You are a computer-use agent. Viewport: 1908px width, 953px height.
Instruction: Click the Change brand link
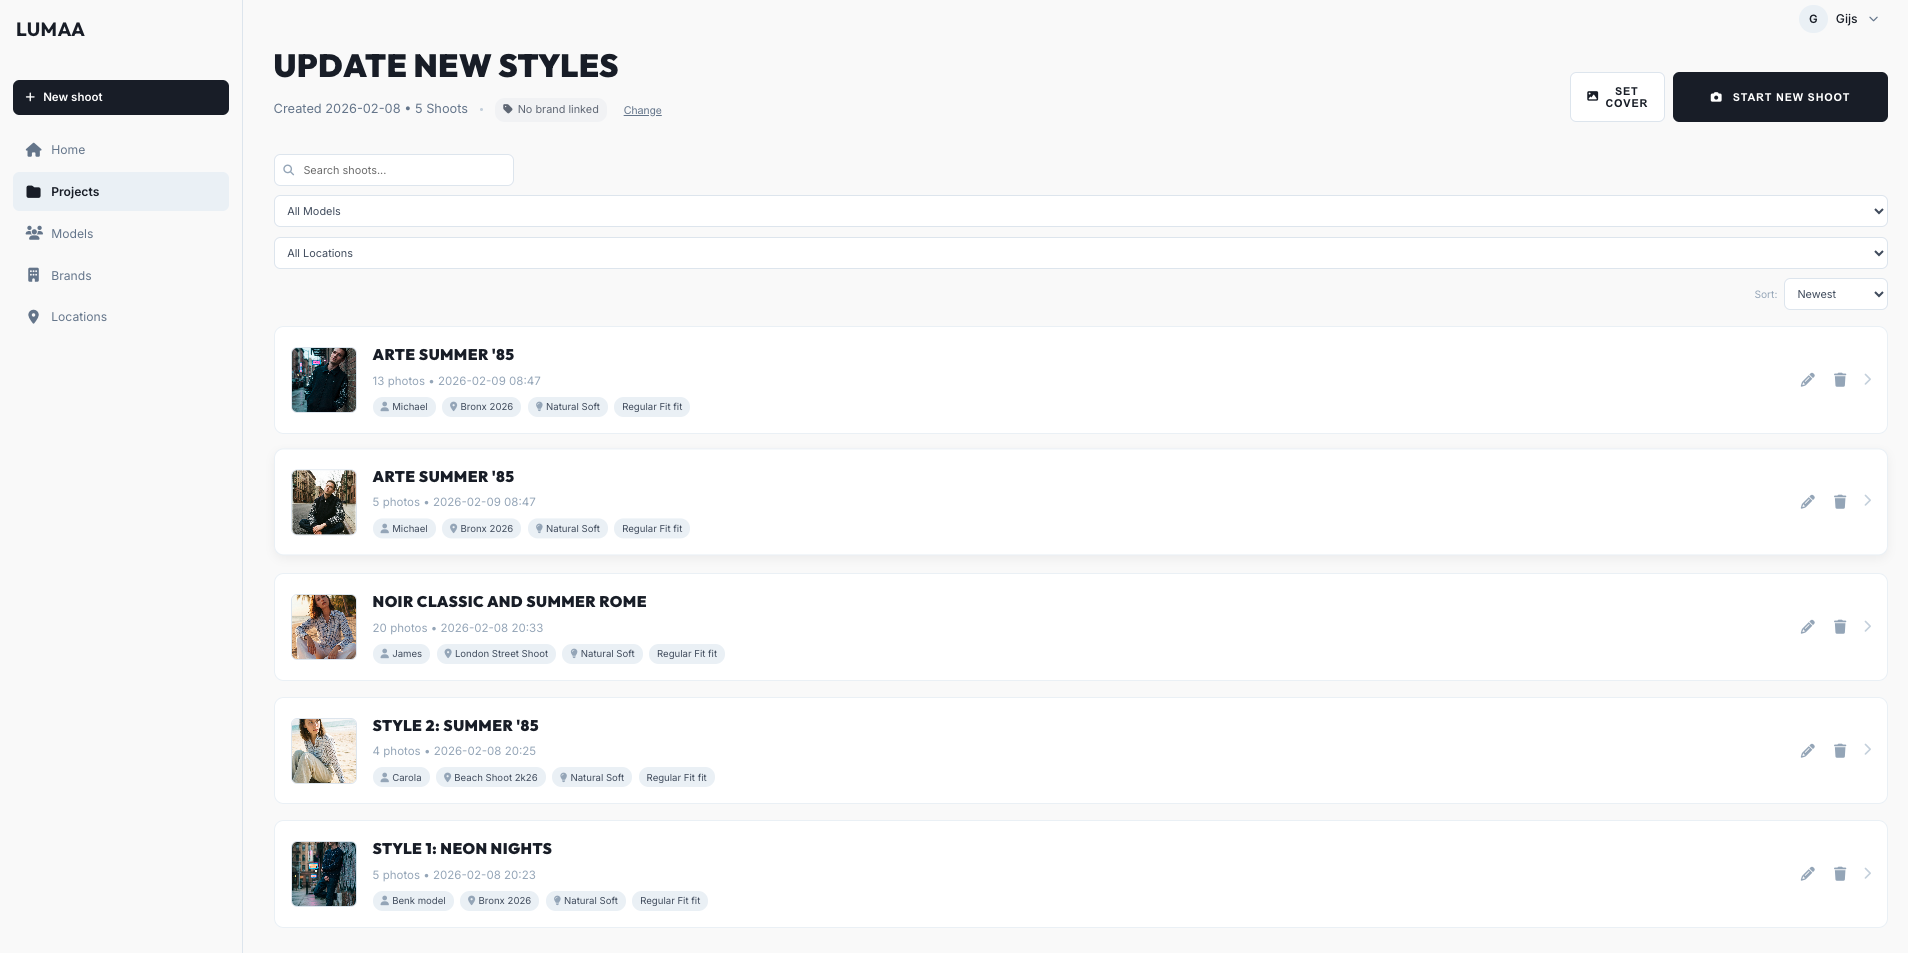pyautogui.click(x=642, y=111)
